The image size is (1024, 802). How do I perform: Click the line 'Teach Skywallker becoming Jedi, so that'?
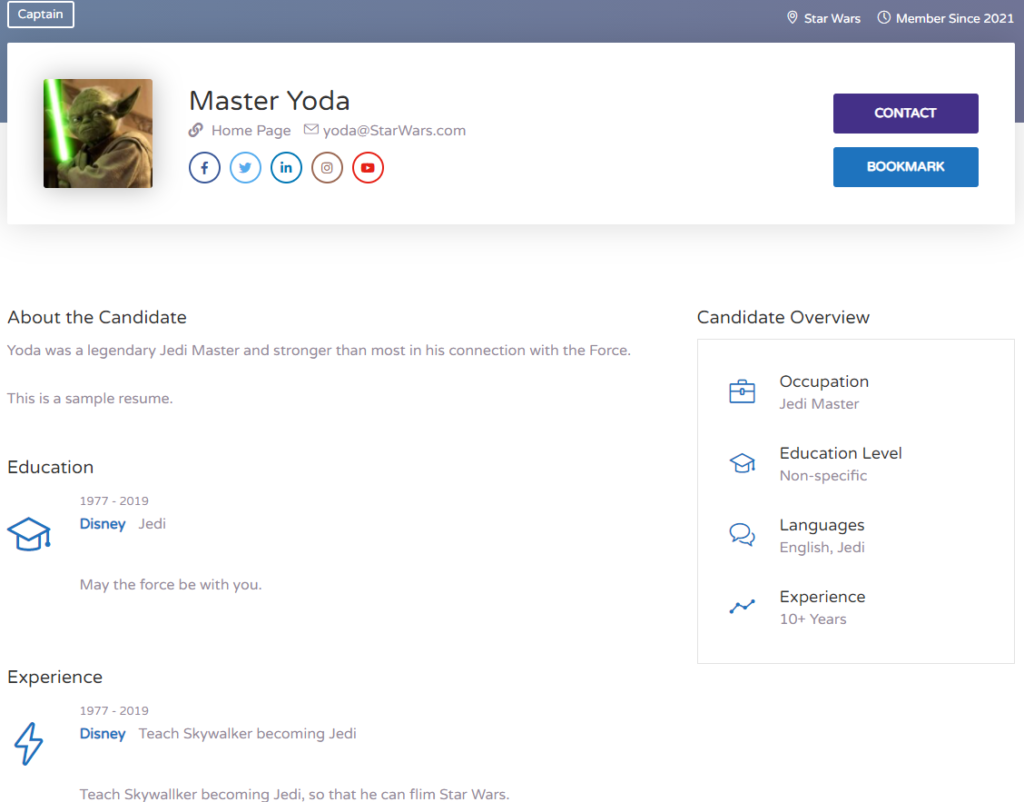pyautogui.click(x=295, y=794)
